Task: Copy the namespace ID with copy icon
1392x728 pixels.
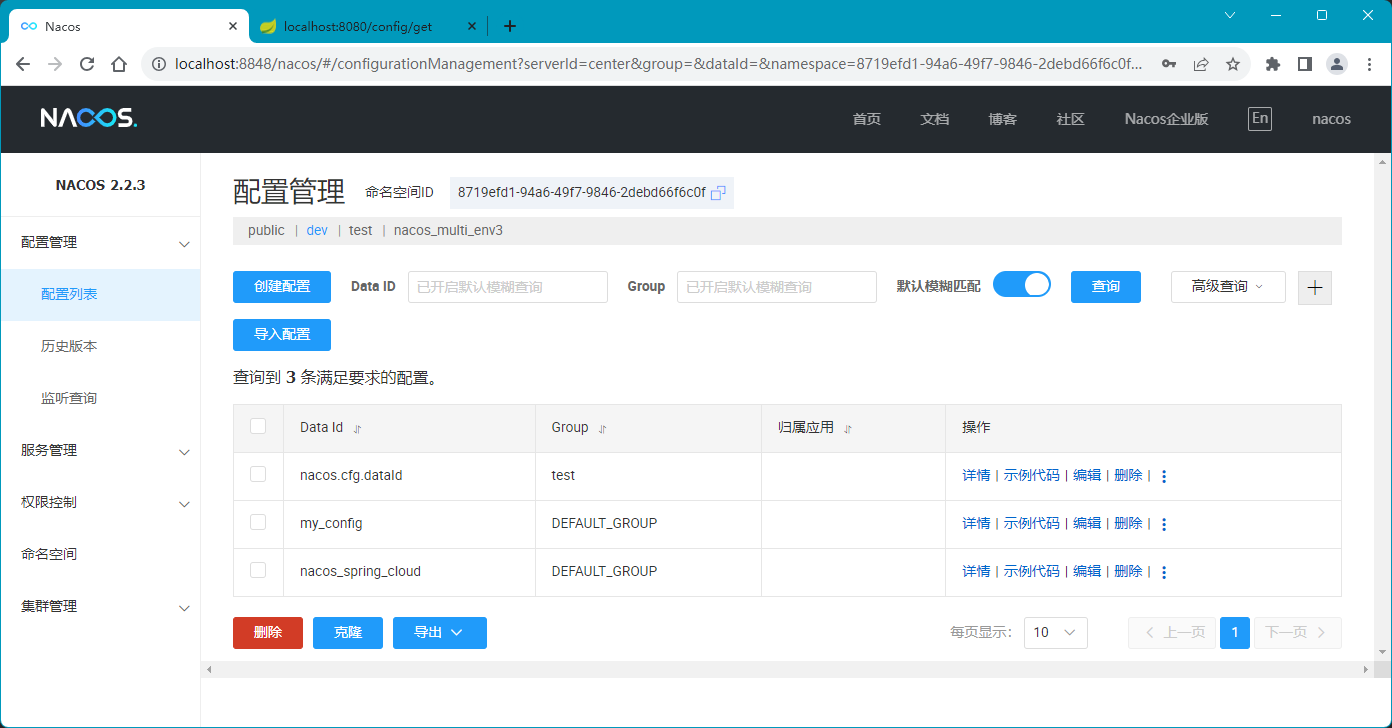Action: click(x=717, y=193)
